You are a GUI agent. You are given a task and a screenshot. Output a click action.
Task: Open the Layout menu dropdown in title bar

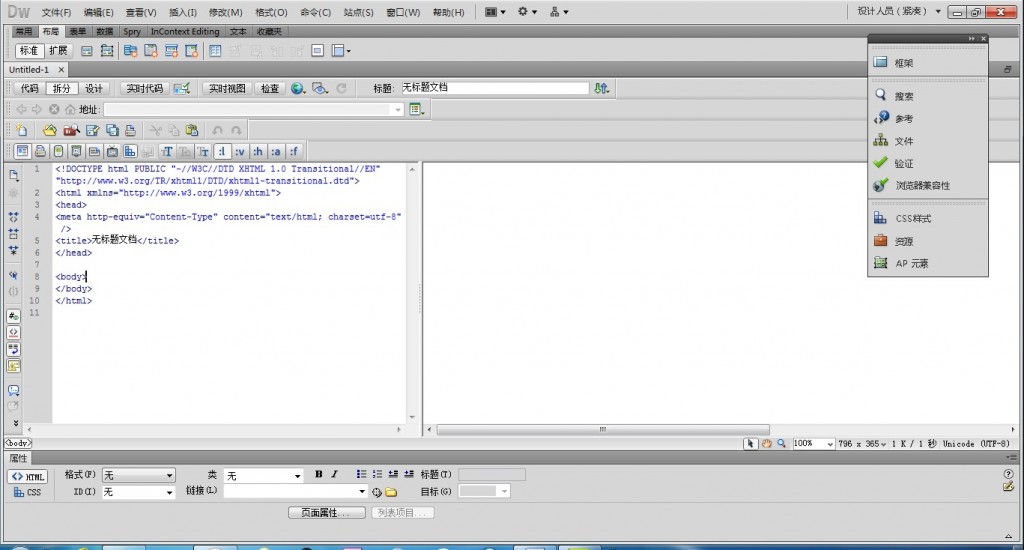pyautogui.click(x=495, y=12)
